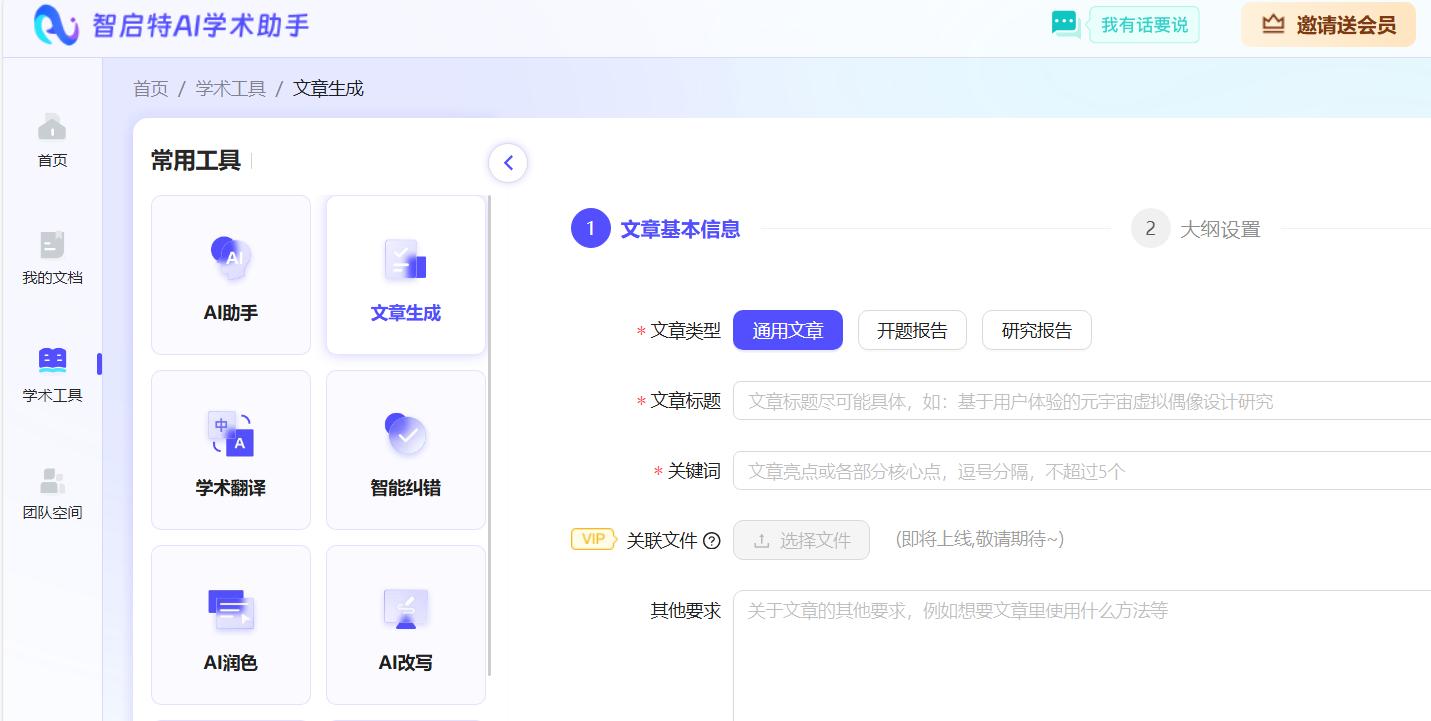Click 文章生成 in the breadcrumb
Viewport: 1431px width, 721px height.
[x=328, y=88]
